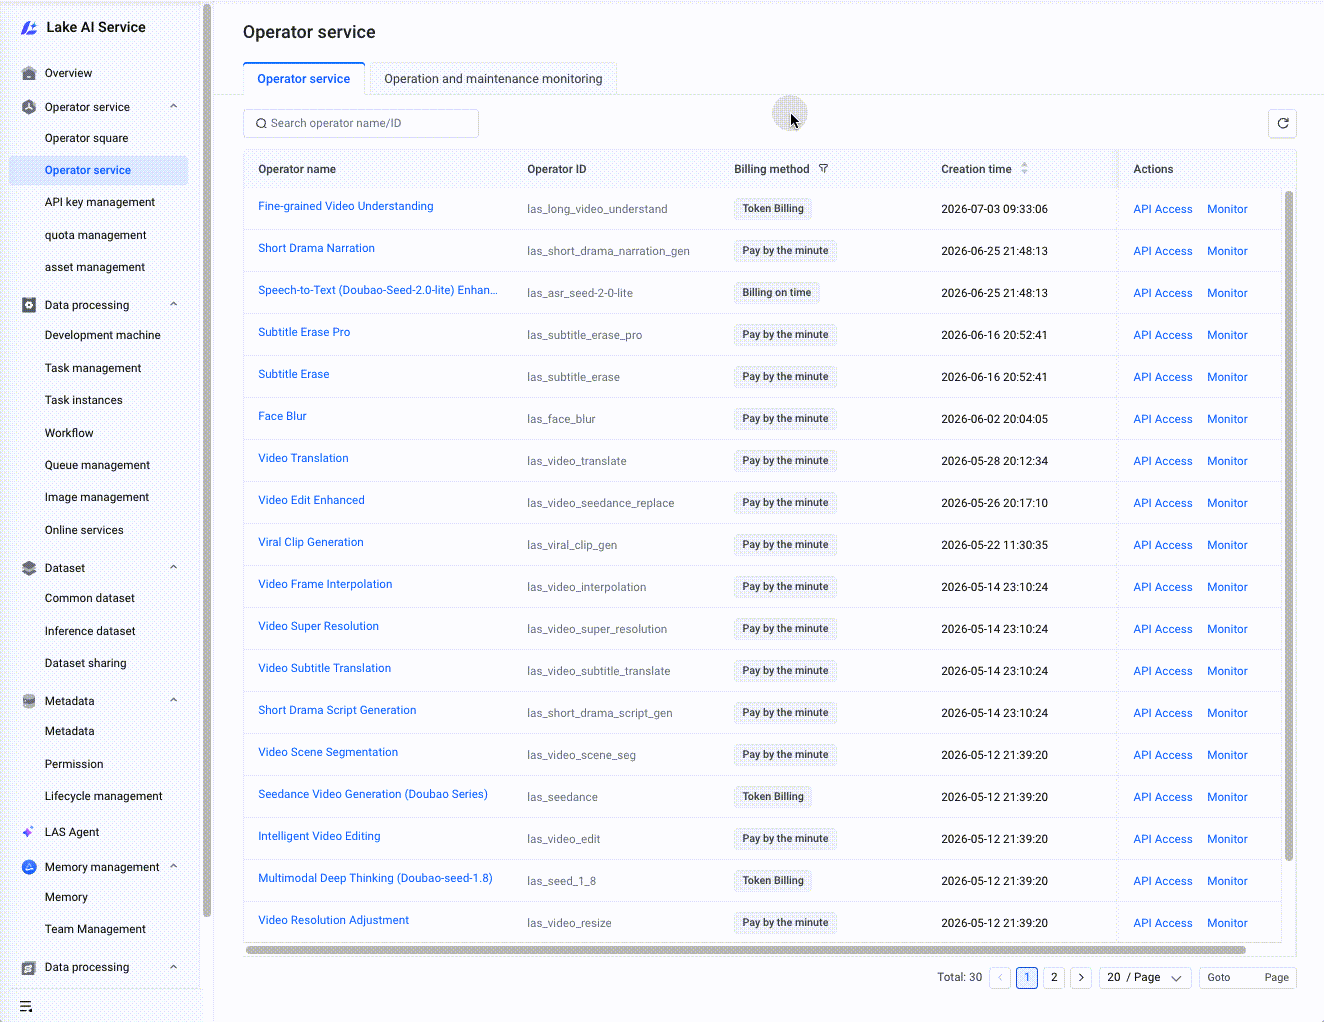Sort by Creation time arrows
The width and height of the screenshot is (1324, 1022).
1024,169
